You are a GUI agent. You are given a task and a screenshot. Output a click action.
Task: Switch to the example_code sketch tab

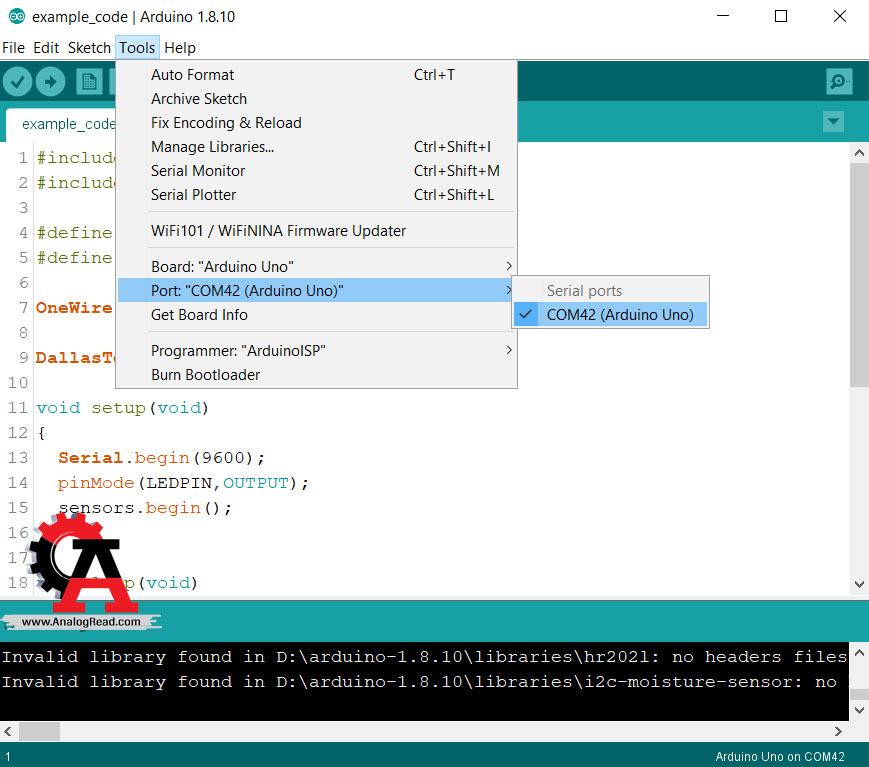[x=61, y=124]
